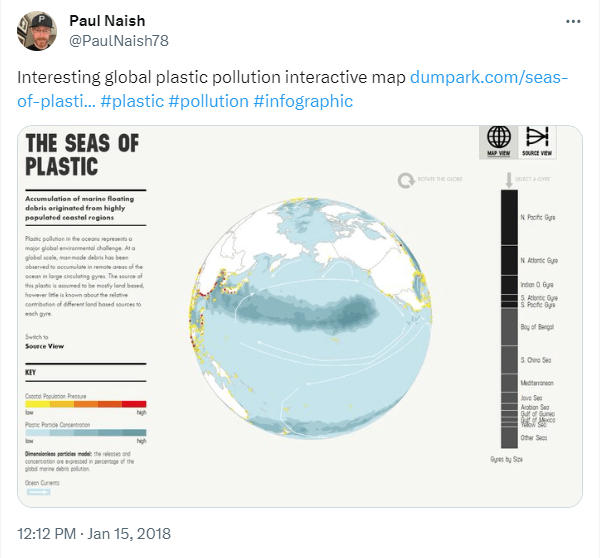Click the @PaulNaish78 handle
Screen dimensions: 601x558
click(111, 42)
